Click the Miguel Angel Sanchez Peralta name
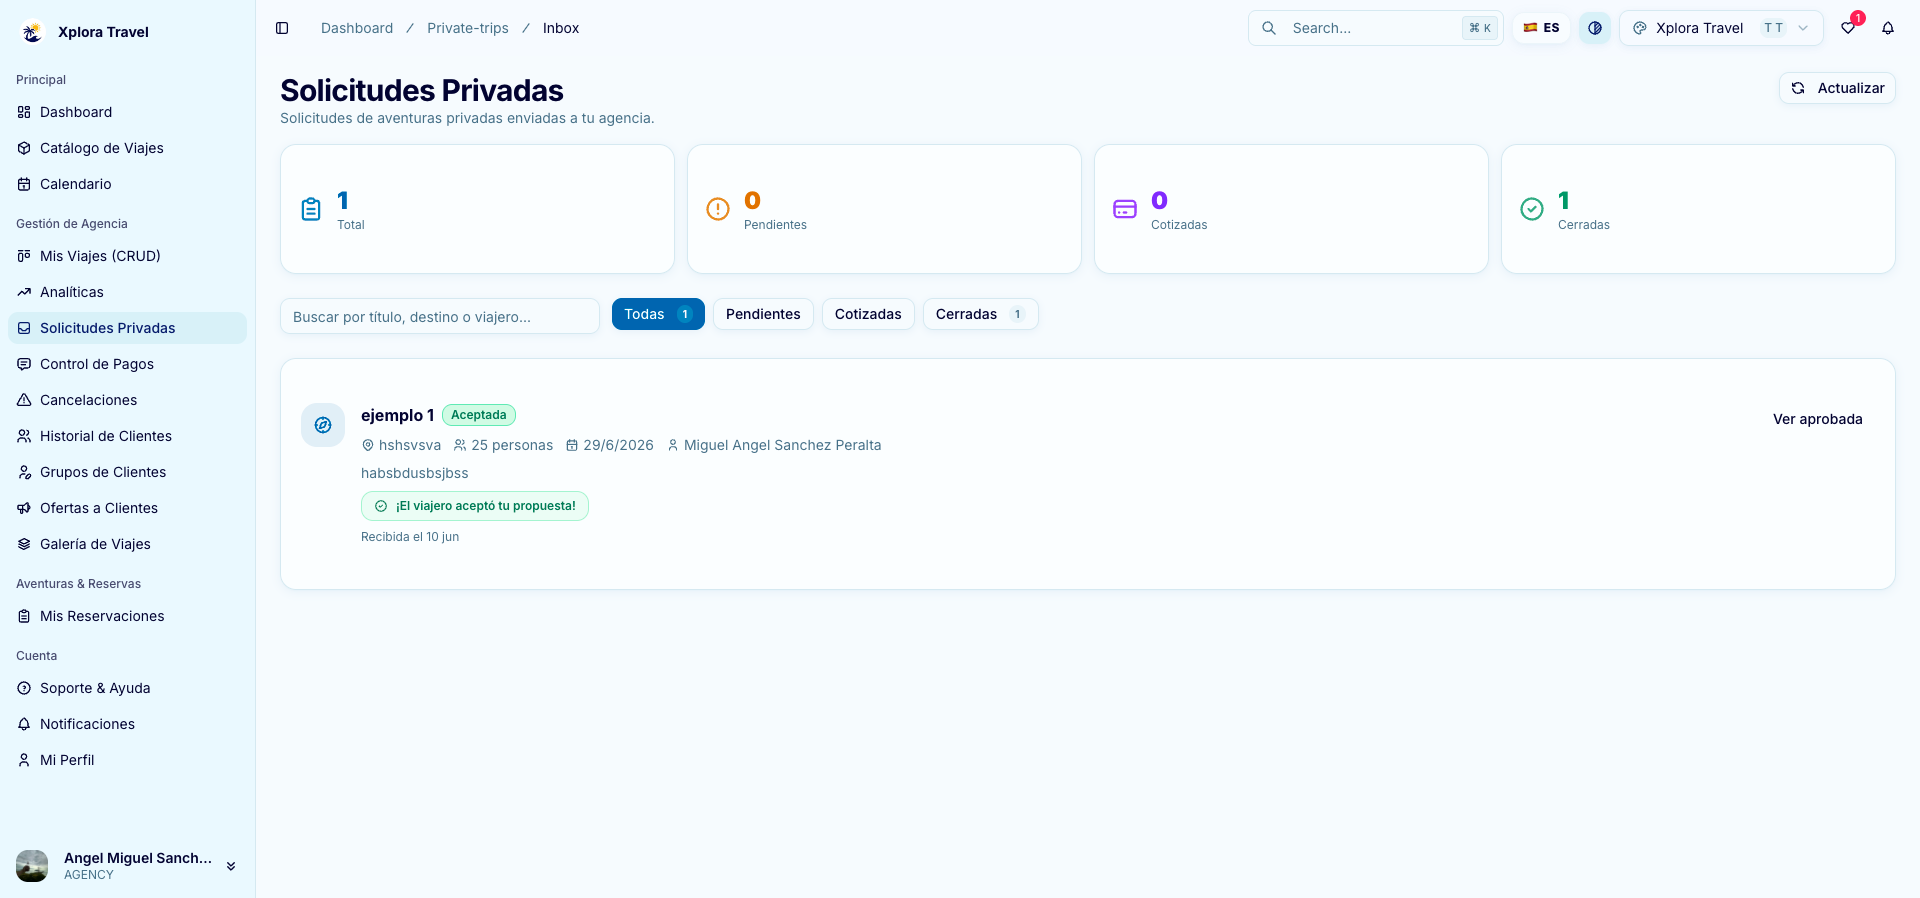The height and width of the screenshot is (898, 1920). click(782, 445)
